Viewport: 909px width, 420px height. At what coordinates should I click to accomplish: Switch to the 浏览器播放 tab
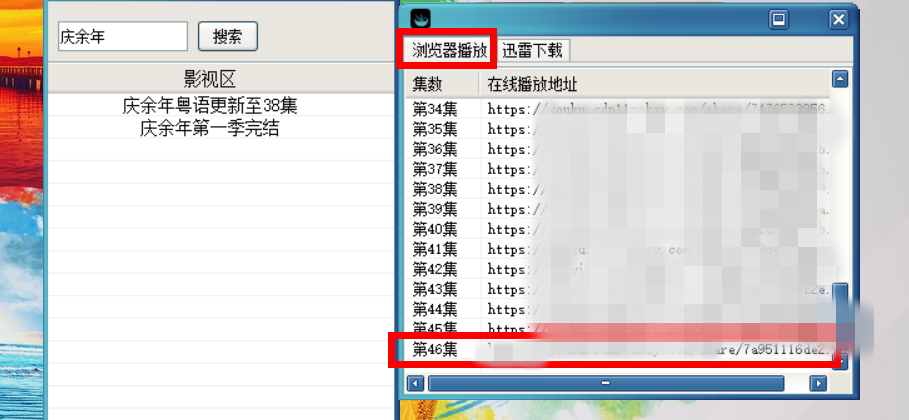(449, 50)
